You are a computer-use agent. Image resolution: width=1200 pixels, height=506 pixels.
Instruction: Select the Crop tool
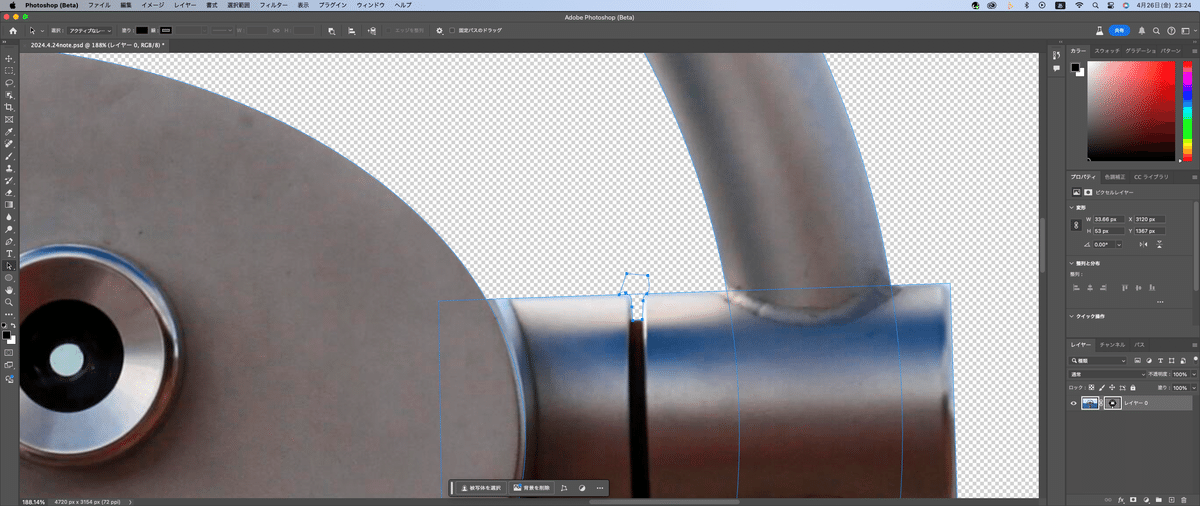pyautogui.click(x=9, y=107)
